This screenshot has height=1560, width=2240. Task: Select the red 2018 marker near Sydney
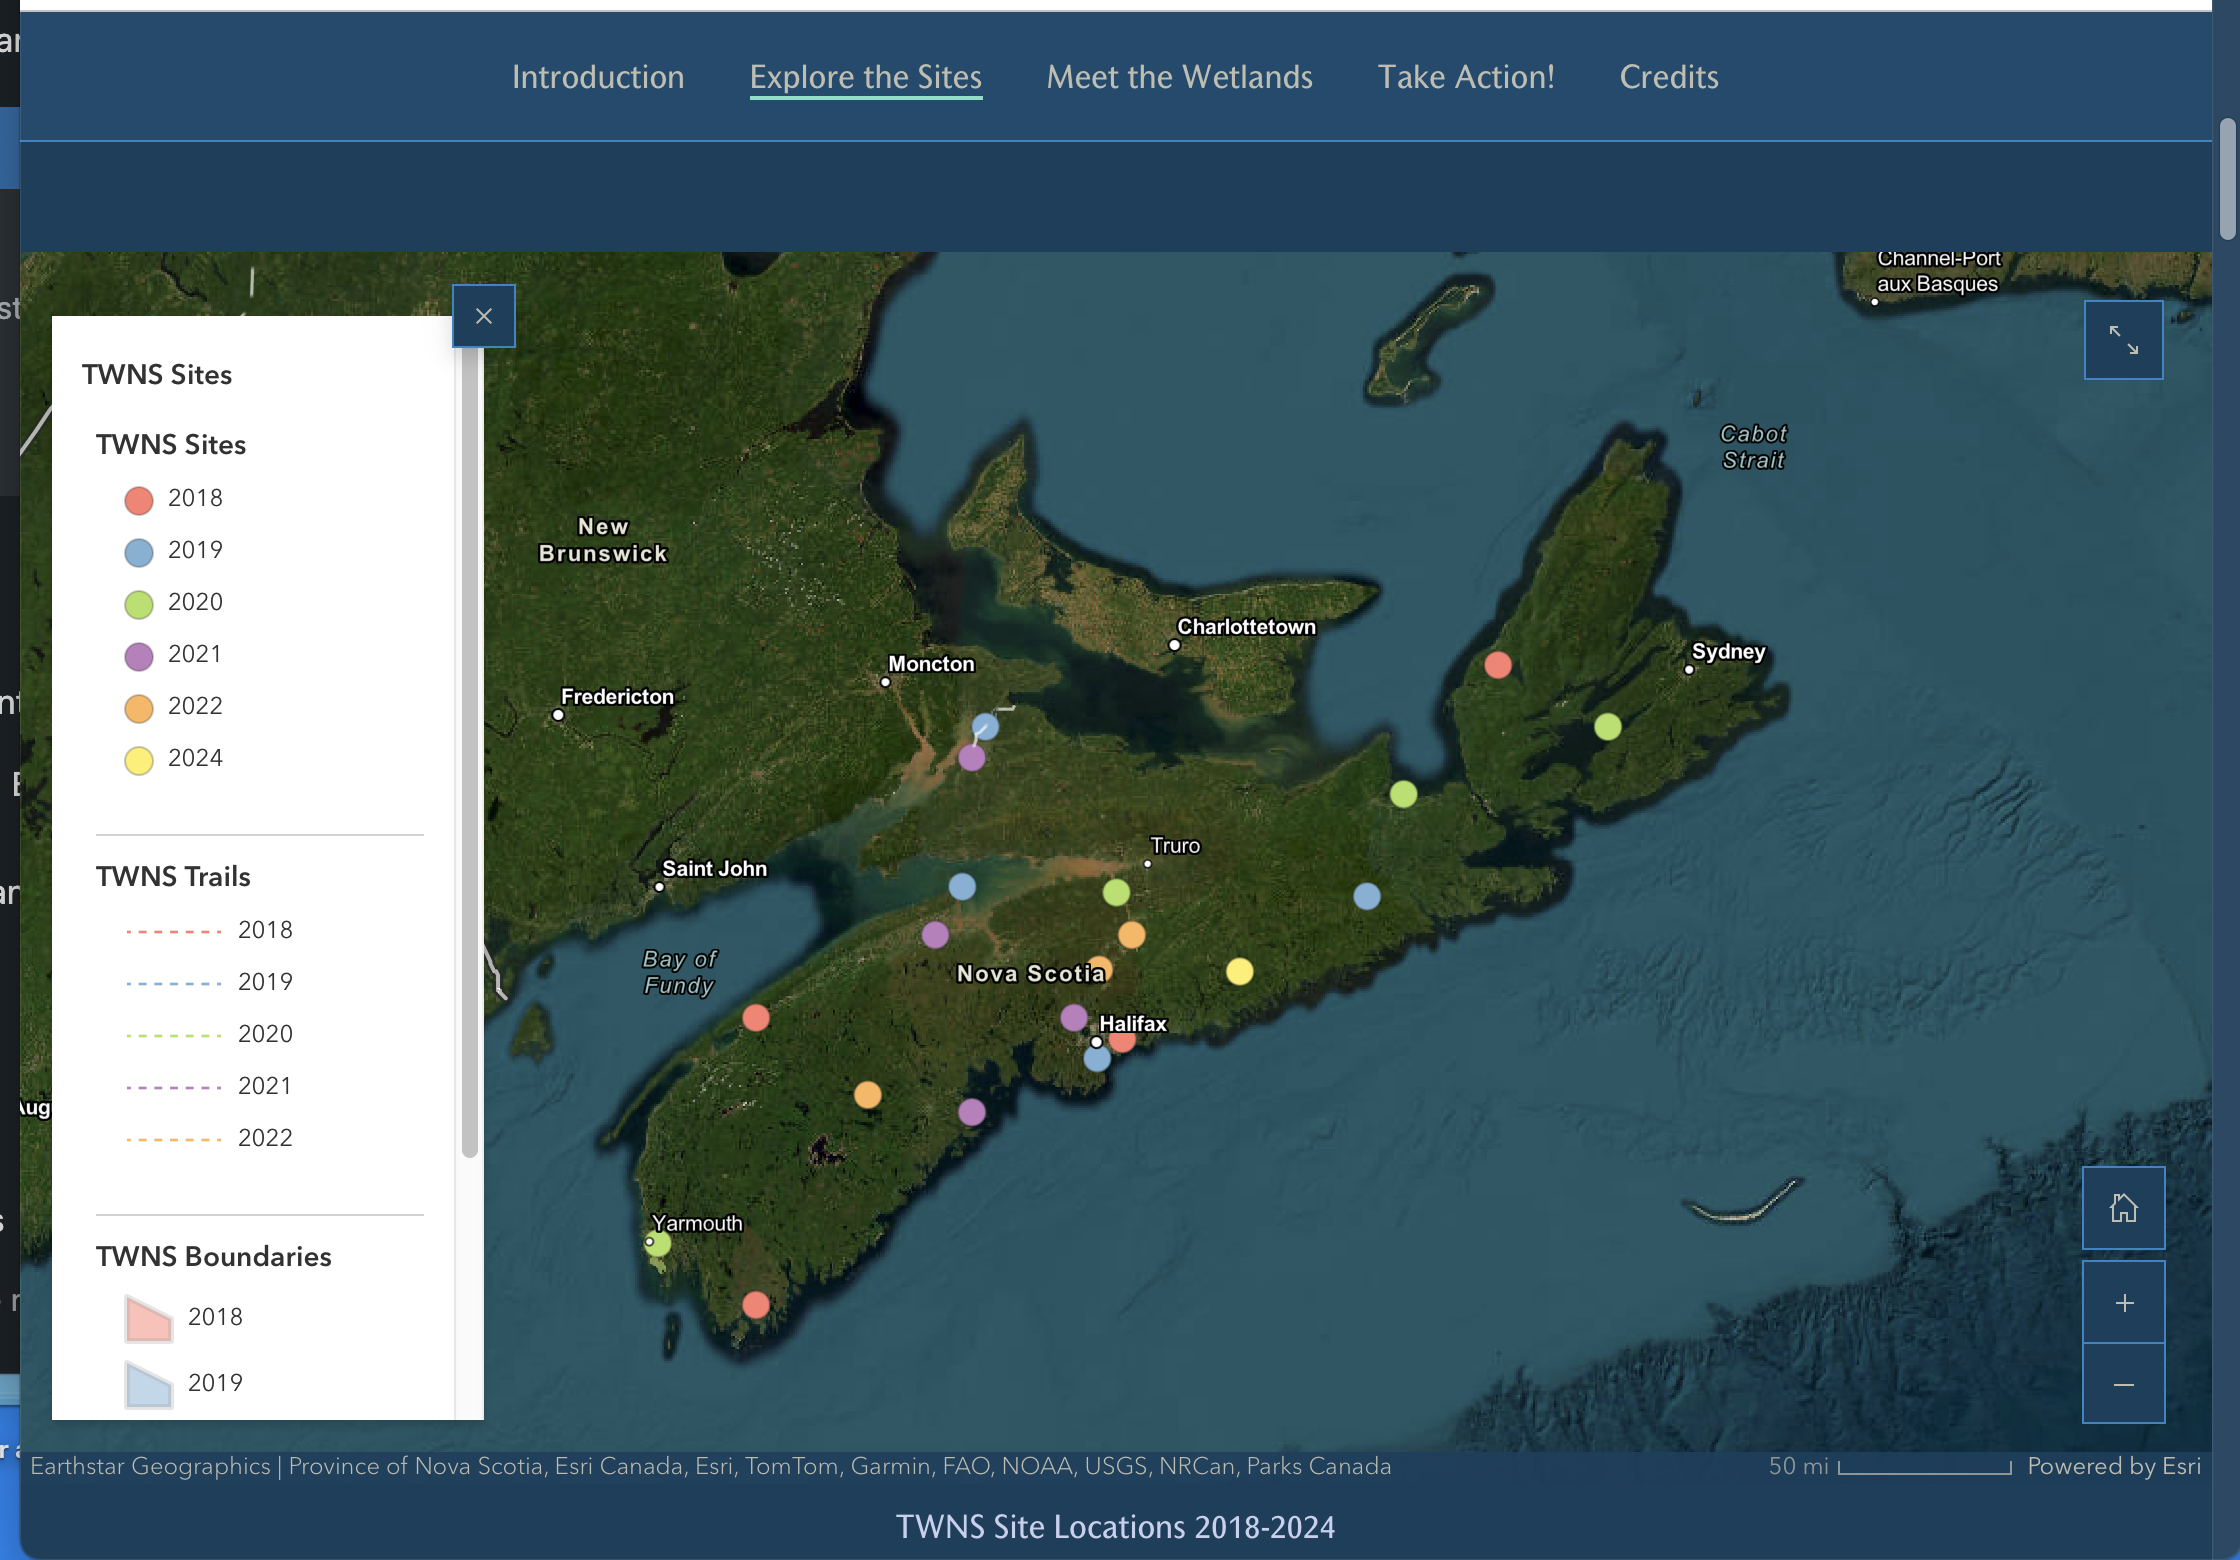[1497, 664]
